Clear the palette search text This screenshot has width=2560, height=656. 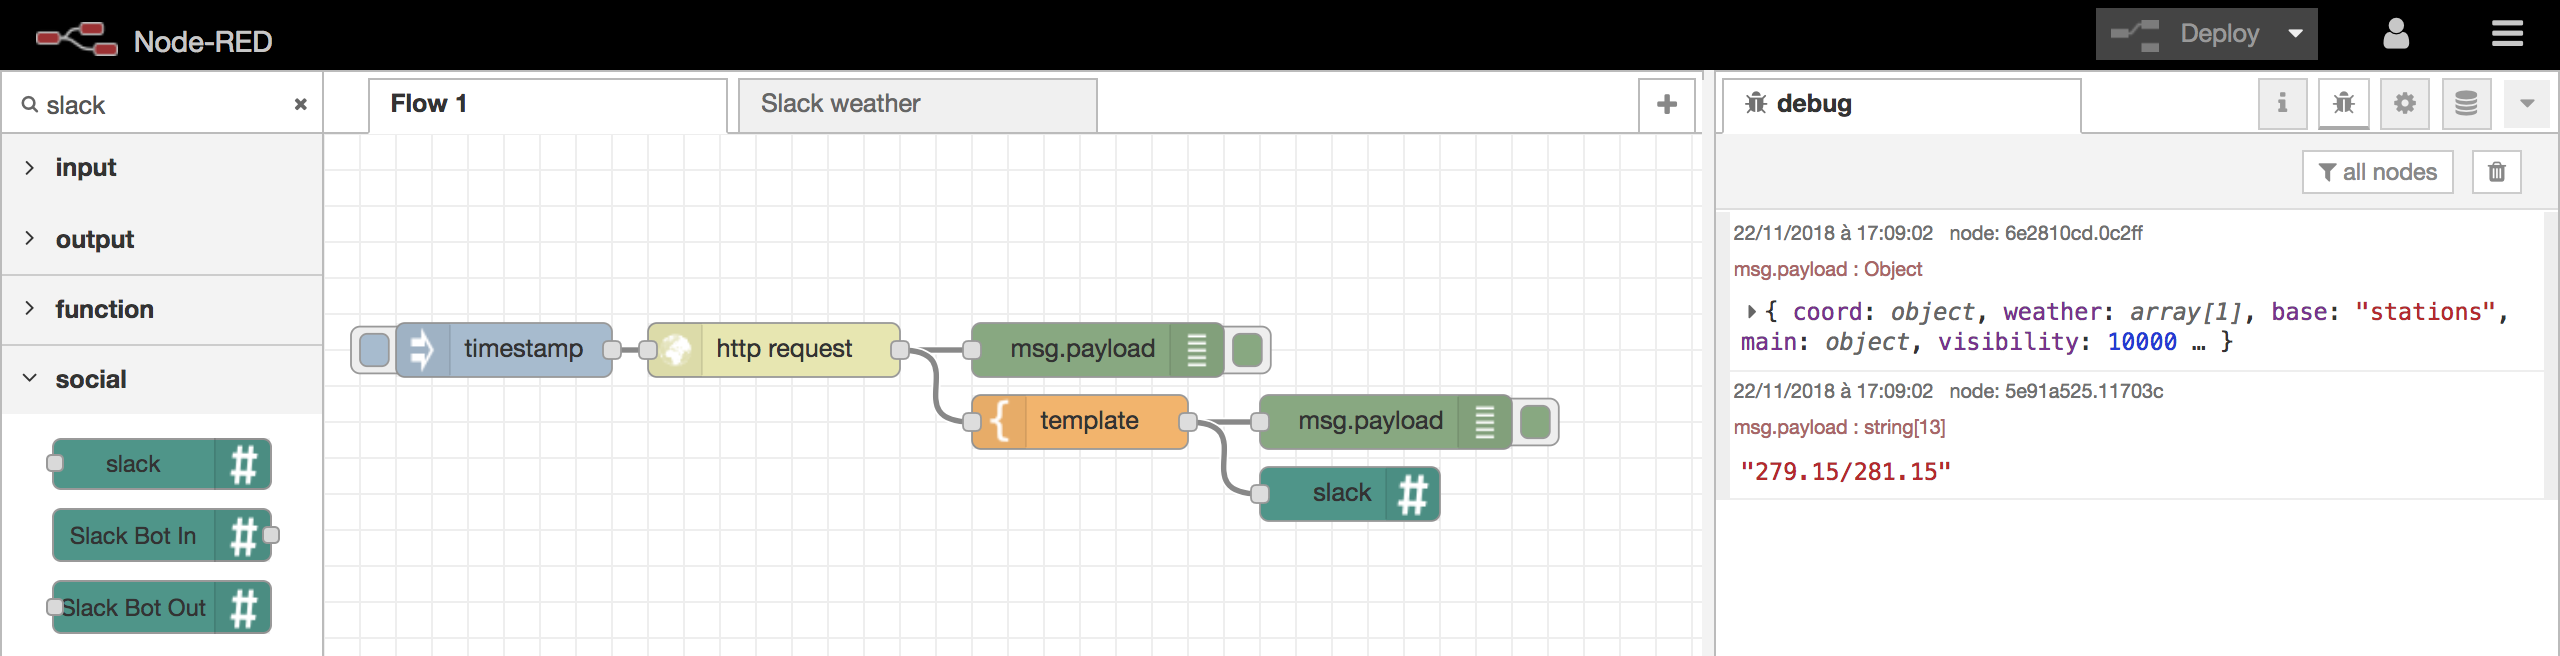(300, 104)
